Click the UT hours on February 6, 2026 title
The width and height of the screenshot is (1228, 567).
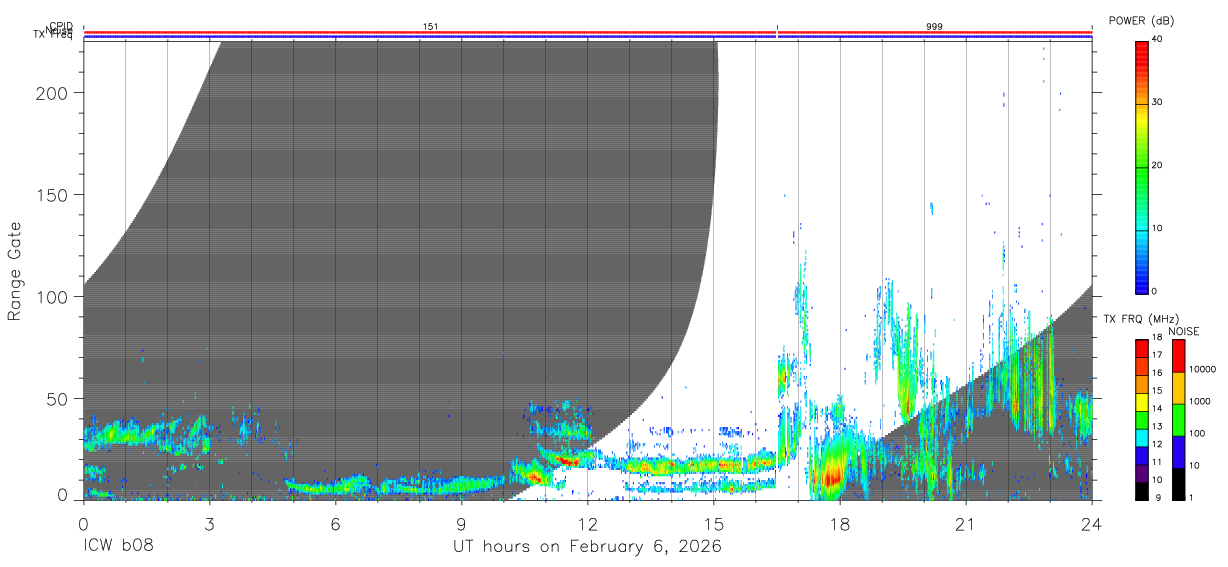(x=588, y=547)
